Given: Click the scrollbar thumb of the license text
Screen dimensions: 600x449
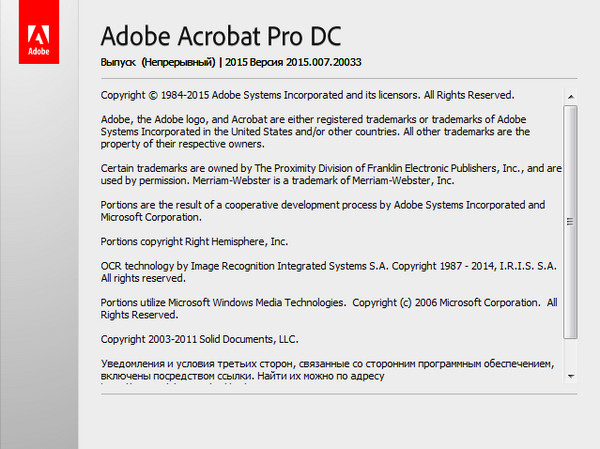Looking at the screenshot, I should click(x=570, y=220).
